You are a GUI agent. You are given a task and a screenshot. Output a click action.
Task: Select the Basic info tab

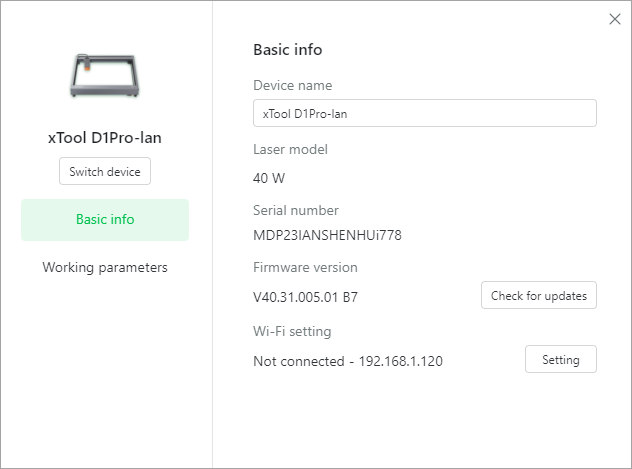[x=105, y=220]
